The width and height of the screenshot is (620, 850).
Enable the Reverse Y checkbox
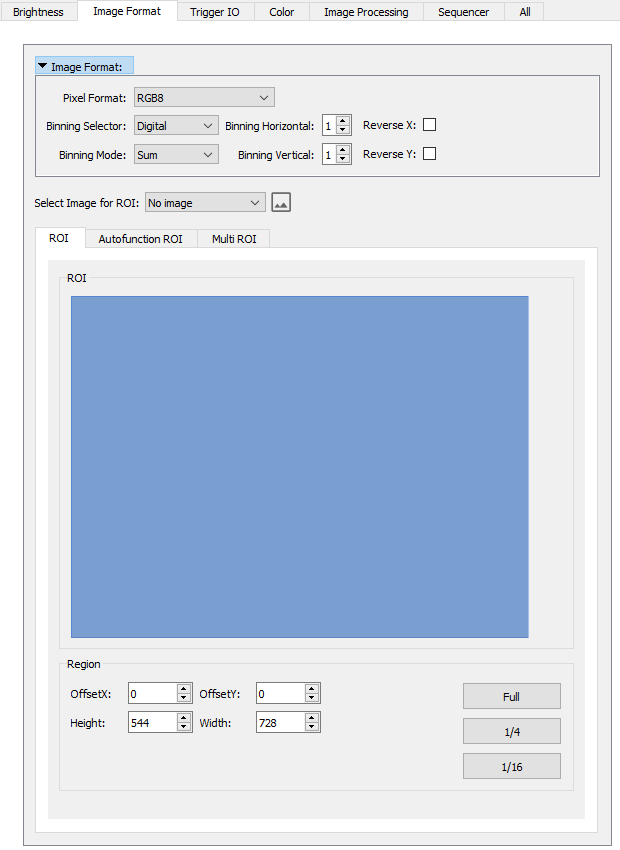(x=430, y=154)
